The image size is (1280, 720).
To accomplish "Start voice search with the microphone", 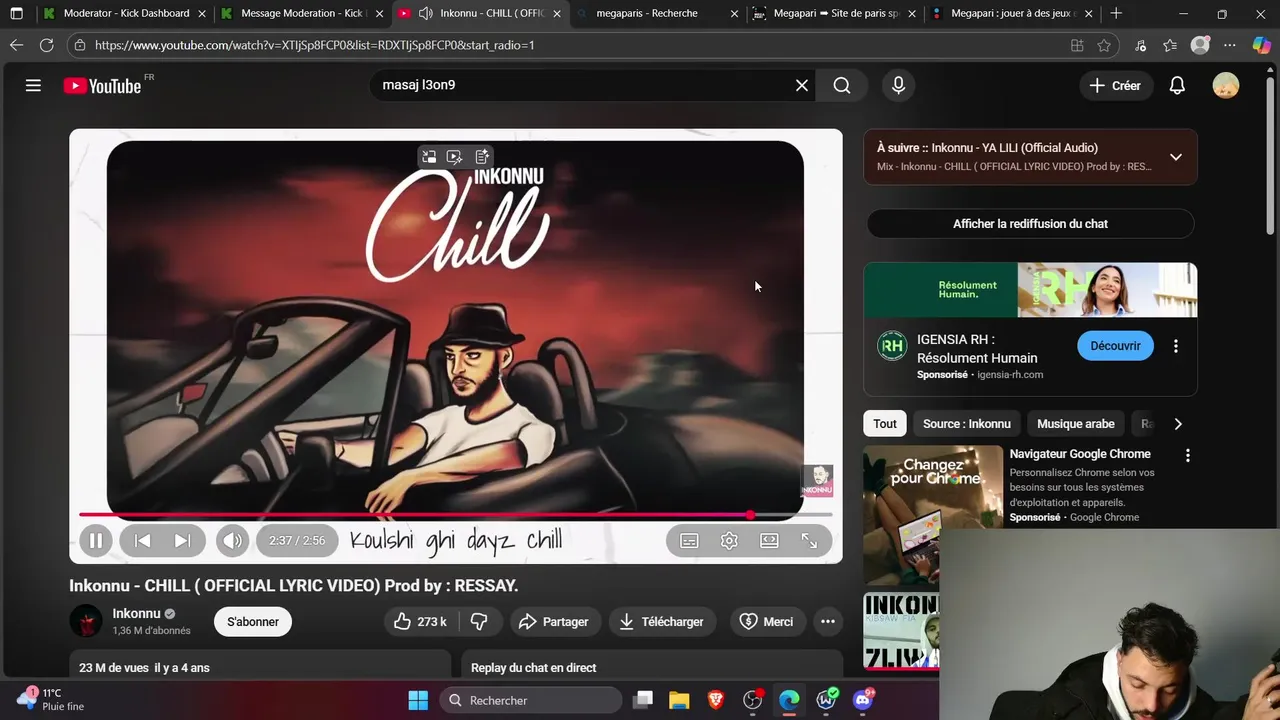I will point(898,86).
